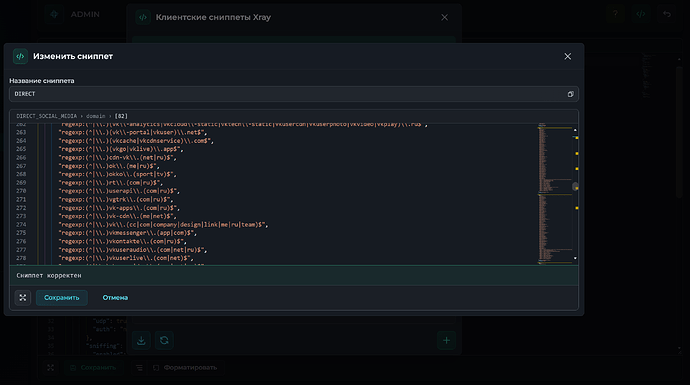Screen dimensions: 690x385
Task: Click refresh icon in Клиентские сниппеты window
Action: (164, 340)
